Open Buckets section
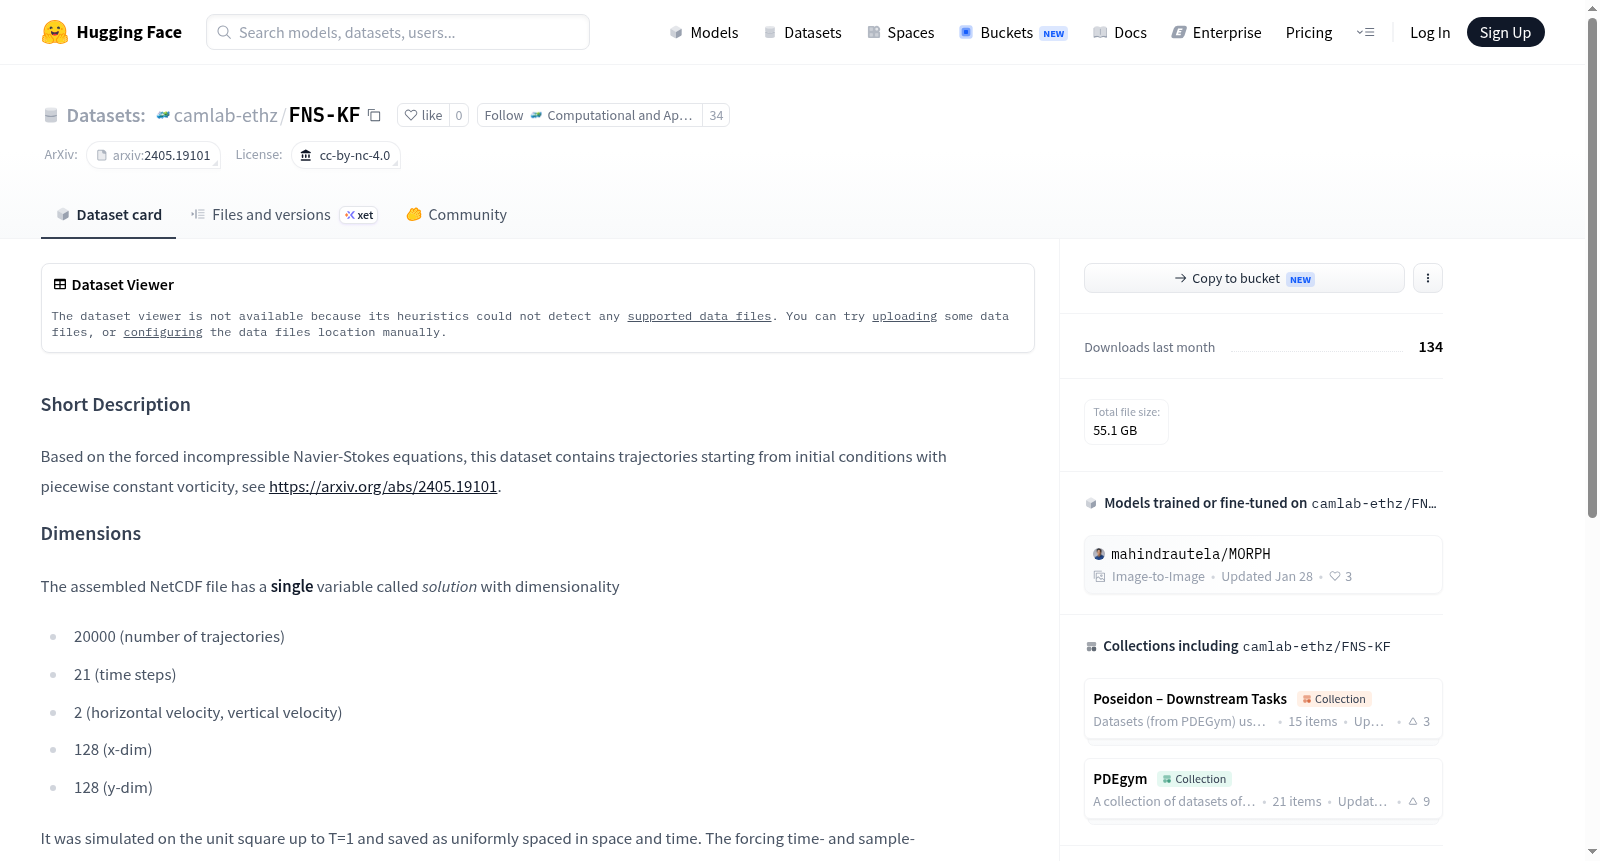 pyautogui.click(x=1013, y=32)
